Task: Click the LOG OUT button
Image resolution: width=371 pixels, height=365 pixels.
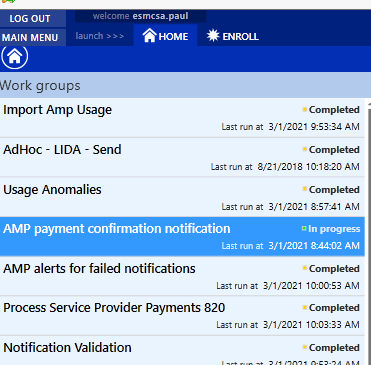Action: point(32,18)
